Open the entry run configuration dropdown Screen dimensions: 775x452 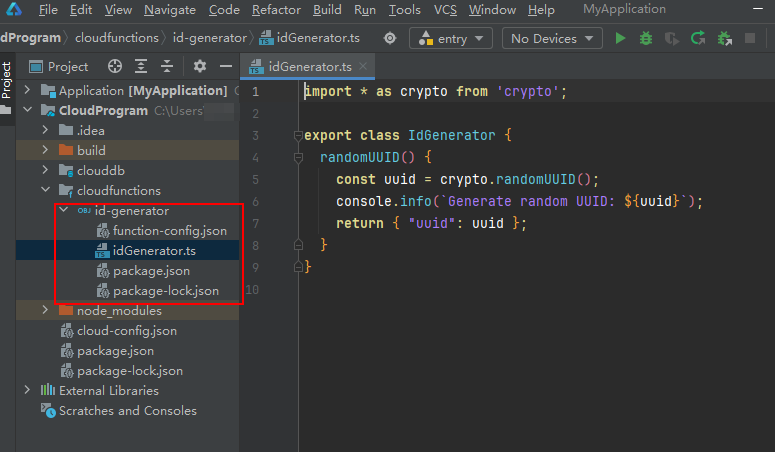(x=451, y=39)
